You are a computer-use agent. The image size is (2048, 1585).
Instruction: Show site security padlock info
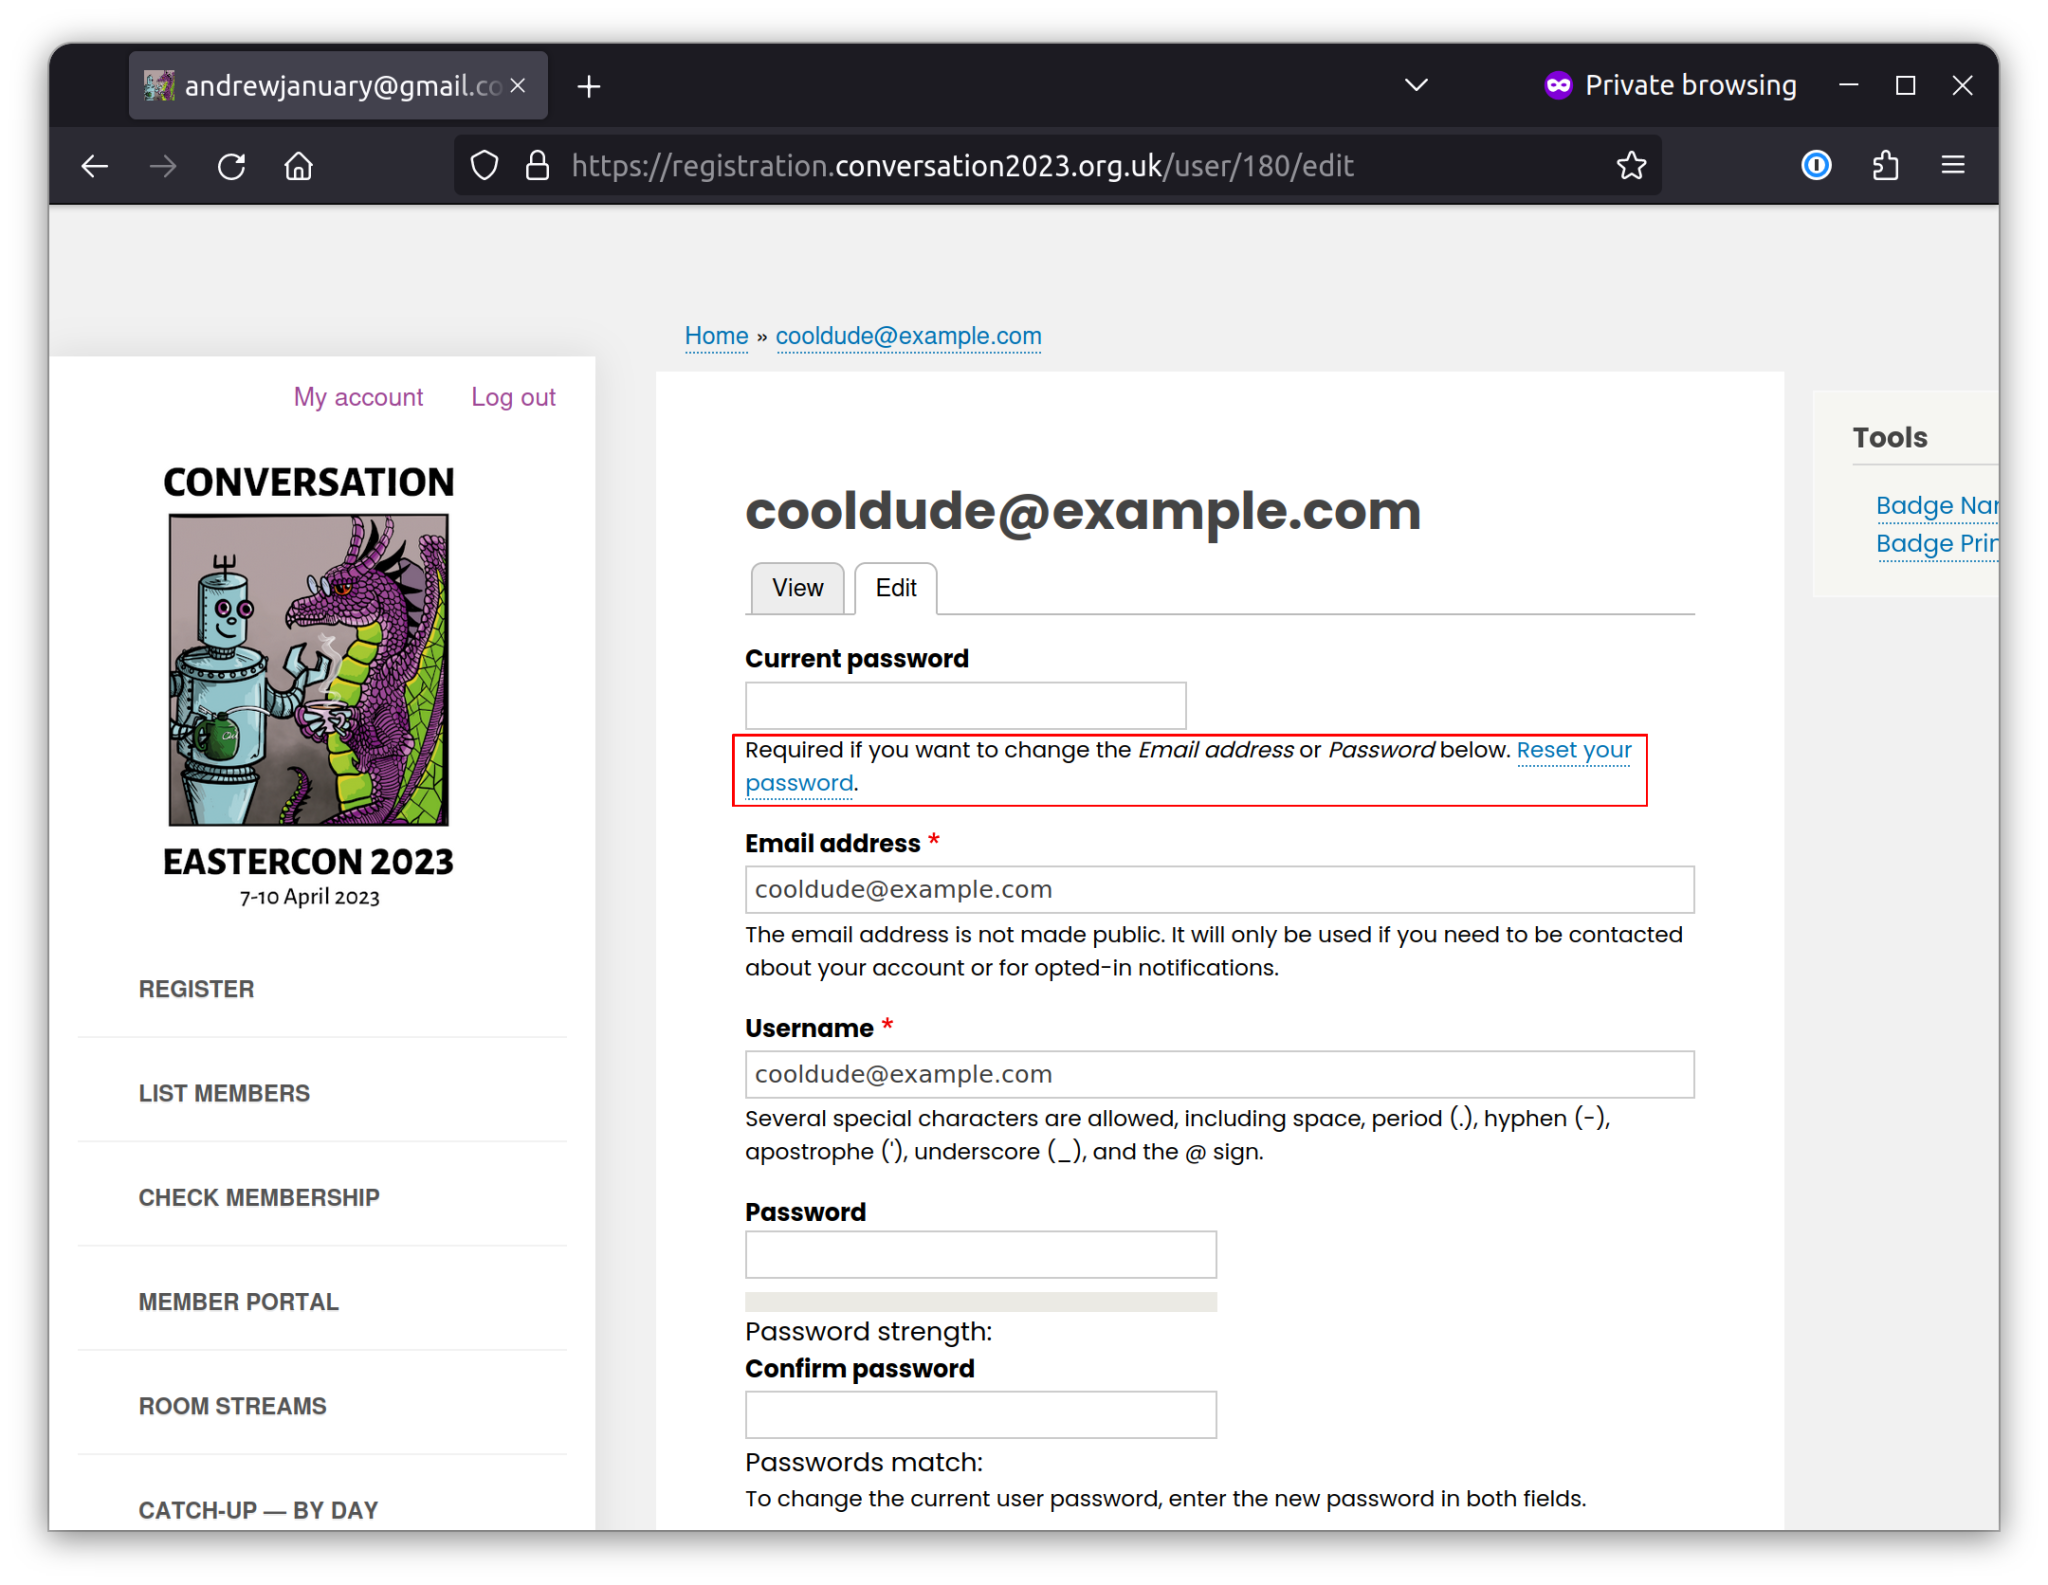(537, 166)
